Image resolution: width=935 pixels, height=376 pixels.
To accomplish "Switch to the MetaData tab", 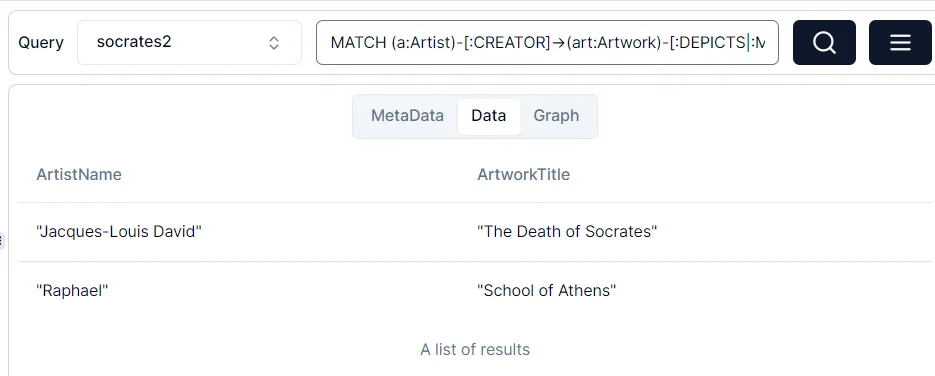I will coord(407,116).
